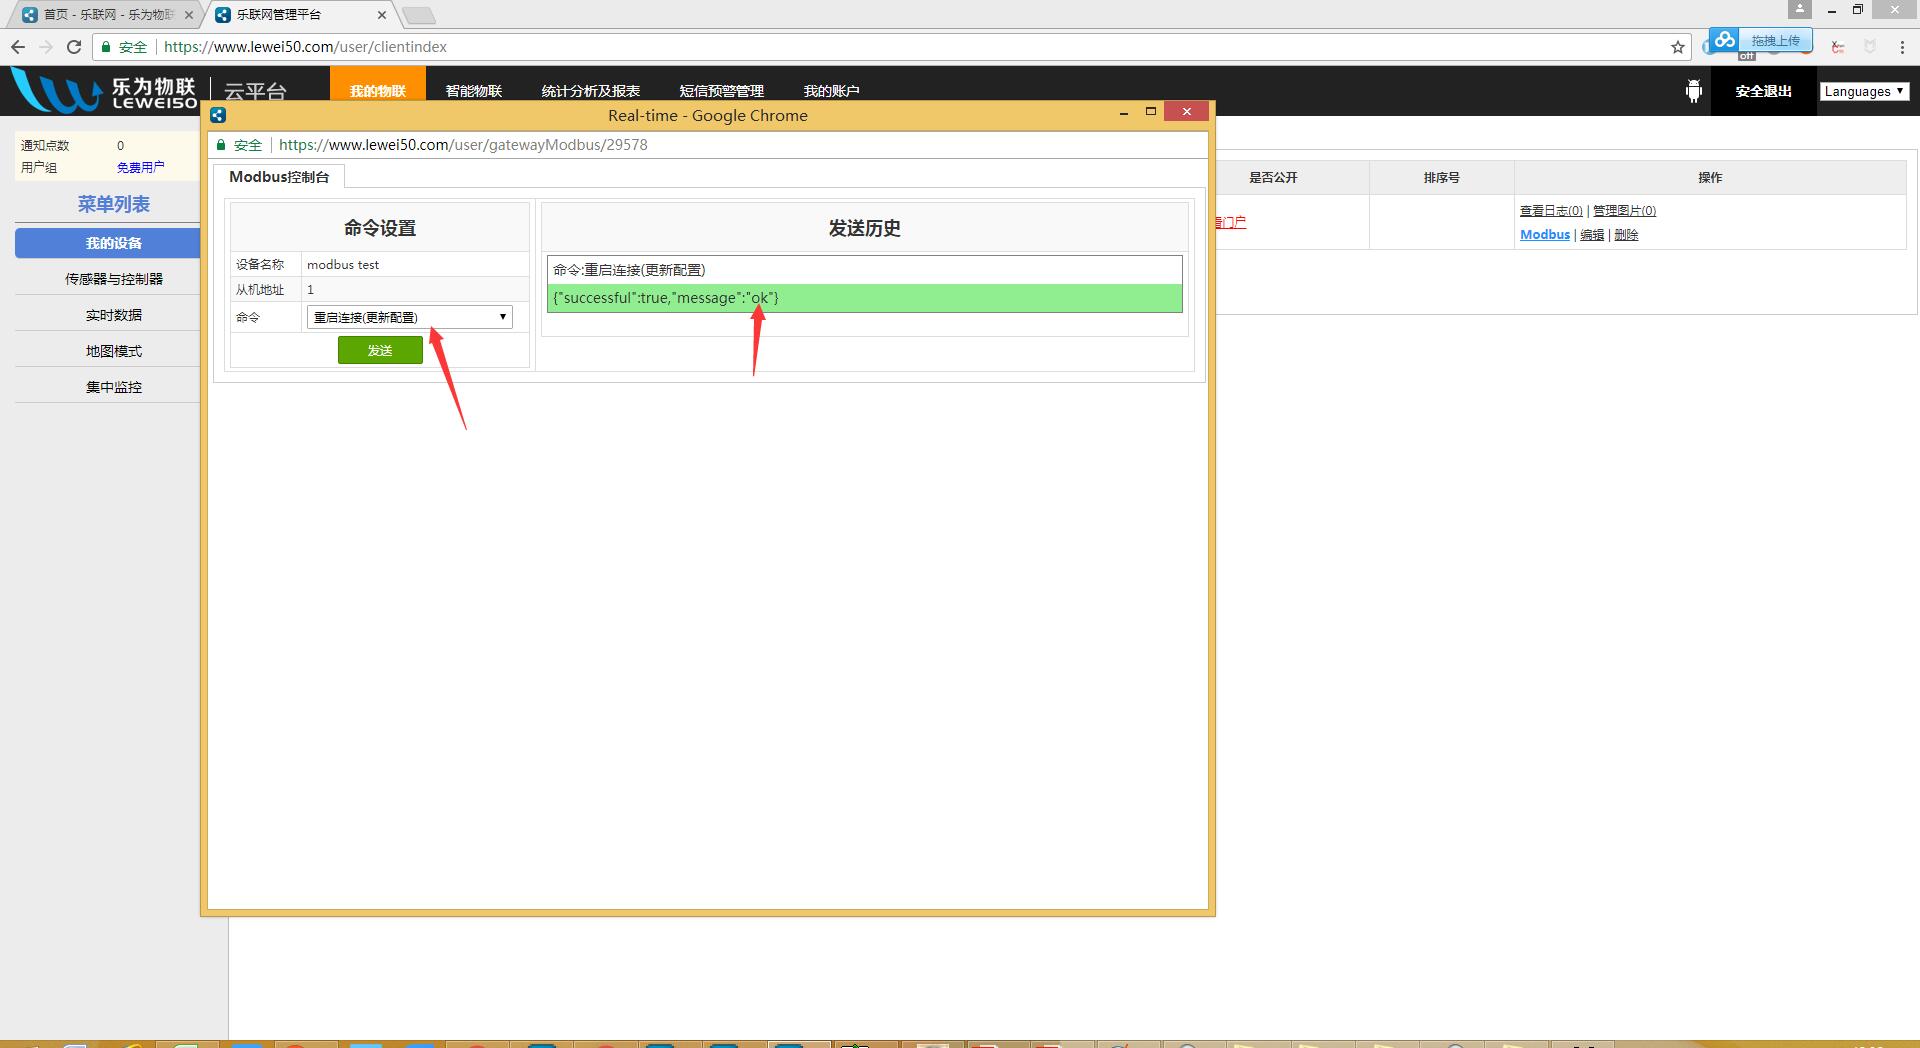Viewport: 1920px width, 1048px height.
Task: Open the Chrome three-dot menu
Action: click(1902, 47)
